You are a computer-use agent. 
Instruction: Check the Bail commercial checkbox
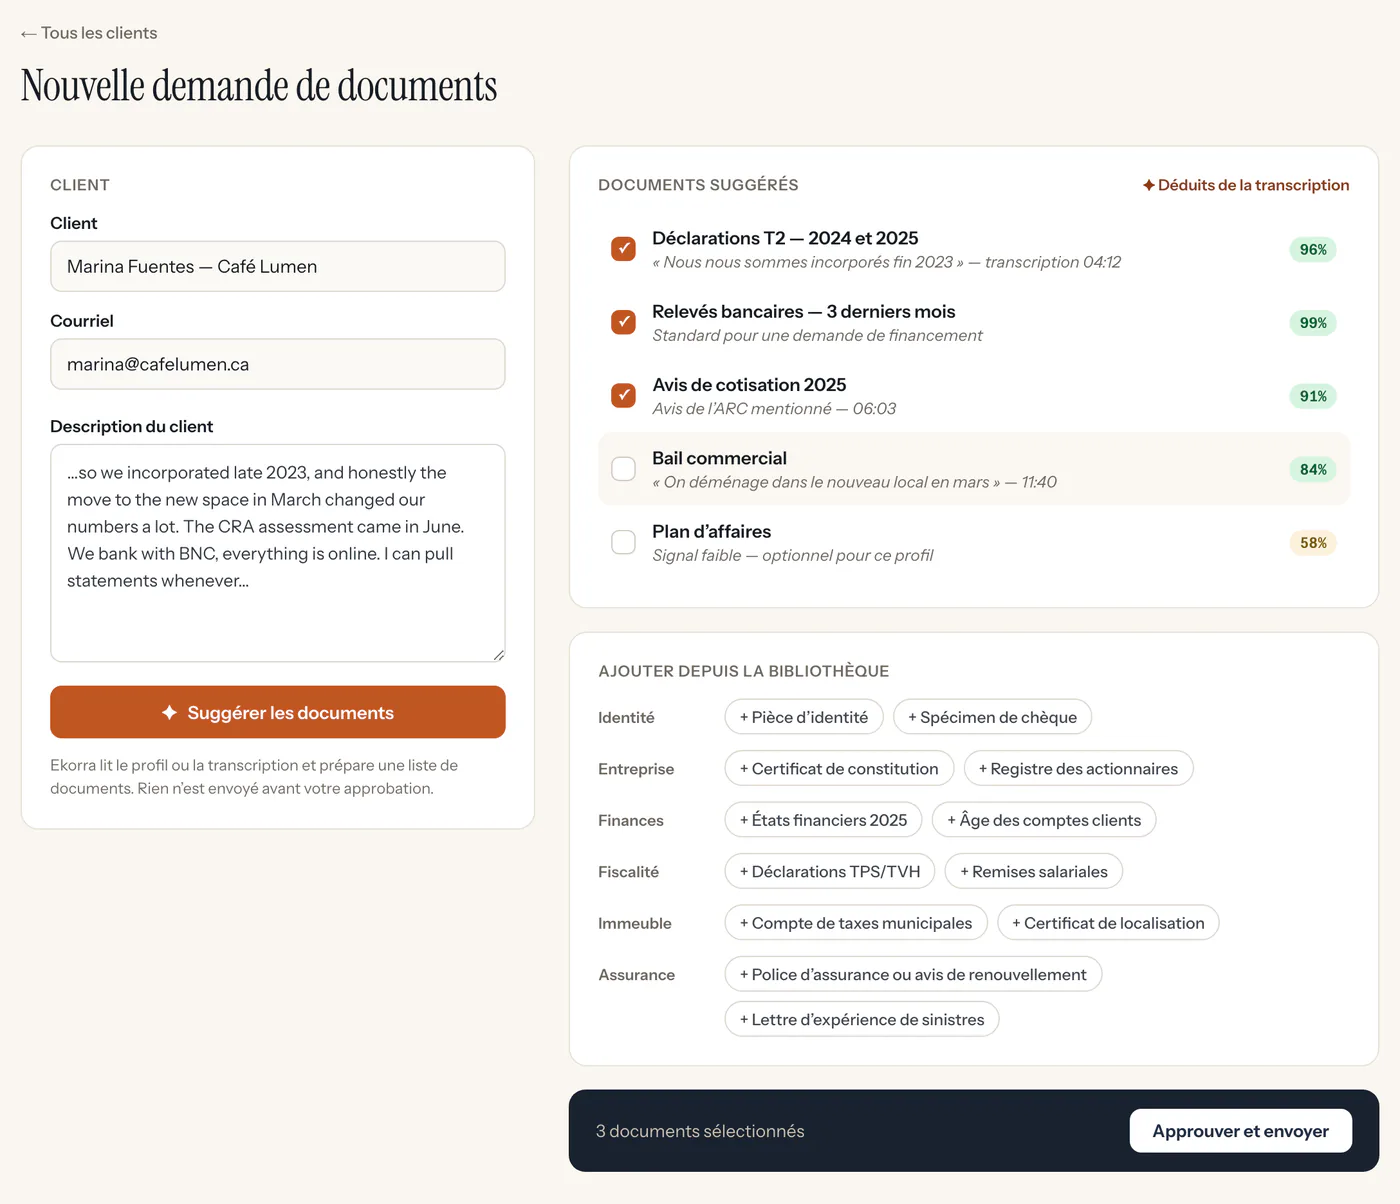623,469
